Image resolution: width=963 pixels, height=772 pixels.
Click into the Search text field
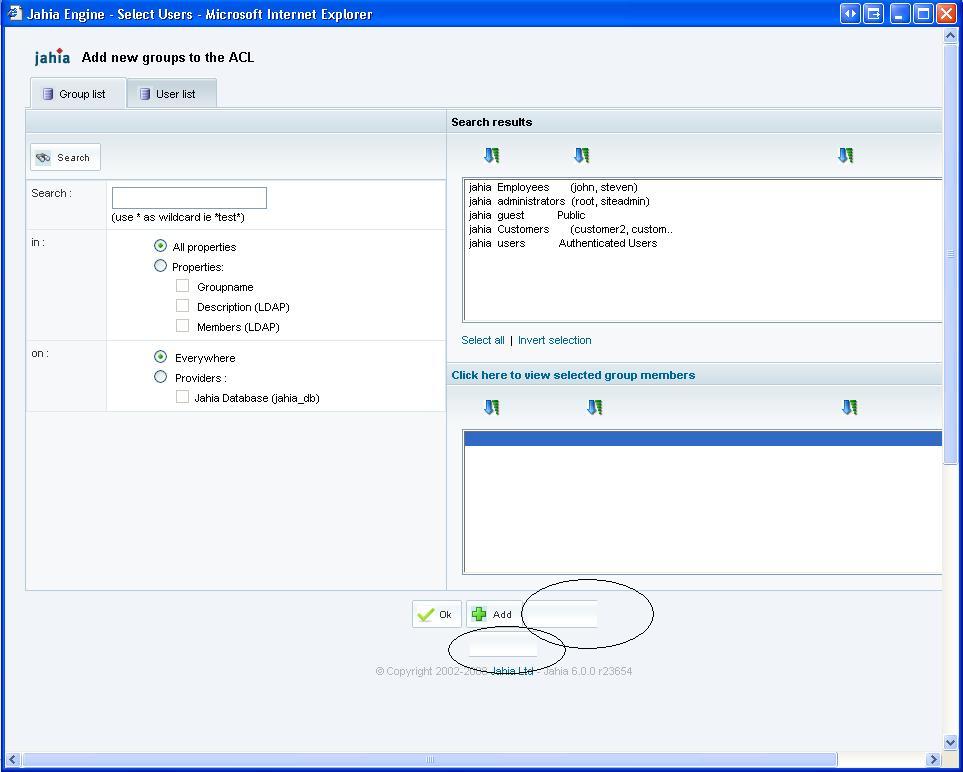189,198
